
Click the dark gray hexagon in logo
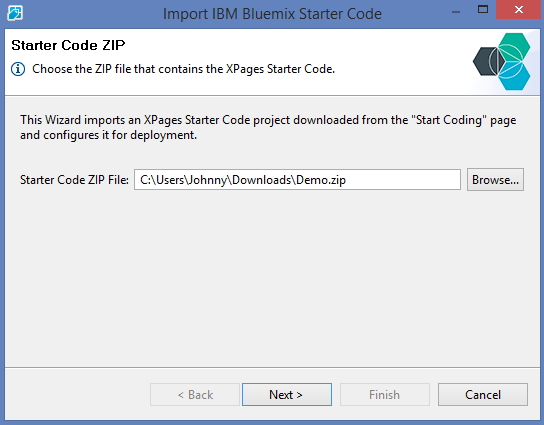point(486,61)
